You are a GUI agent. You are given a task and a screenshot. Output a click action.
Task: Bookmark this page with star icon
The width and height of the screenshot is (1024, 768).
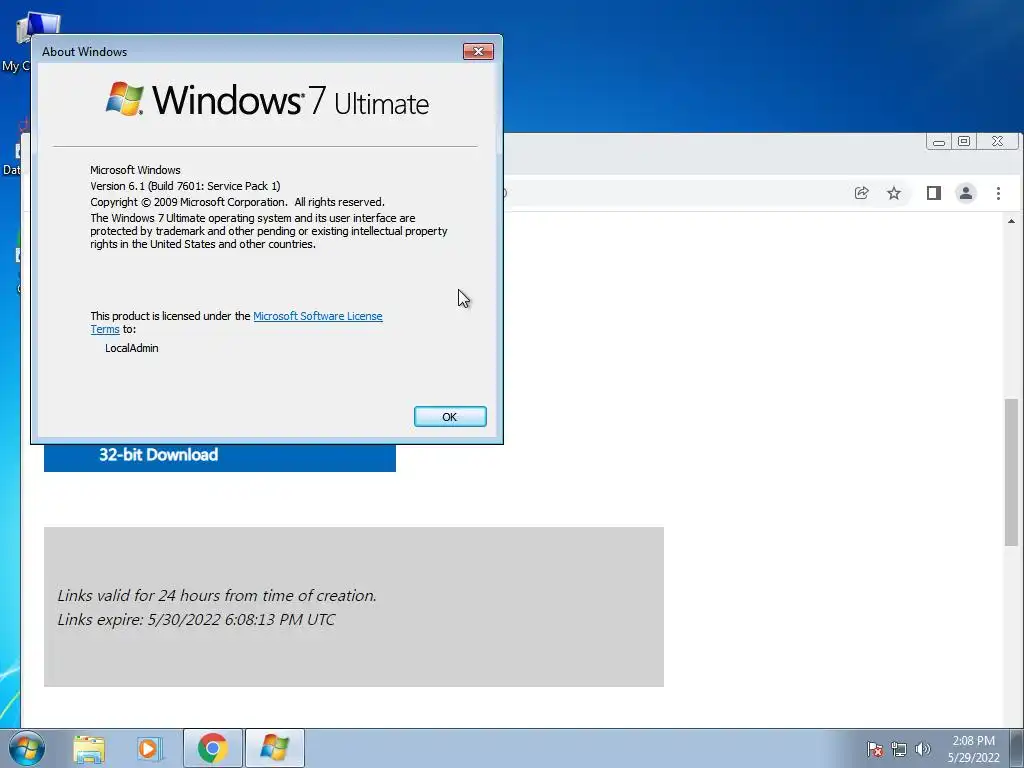click(x=894, y=193)
